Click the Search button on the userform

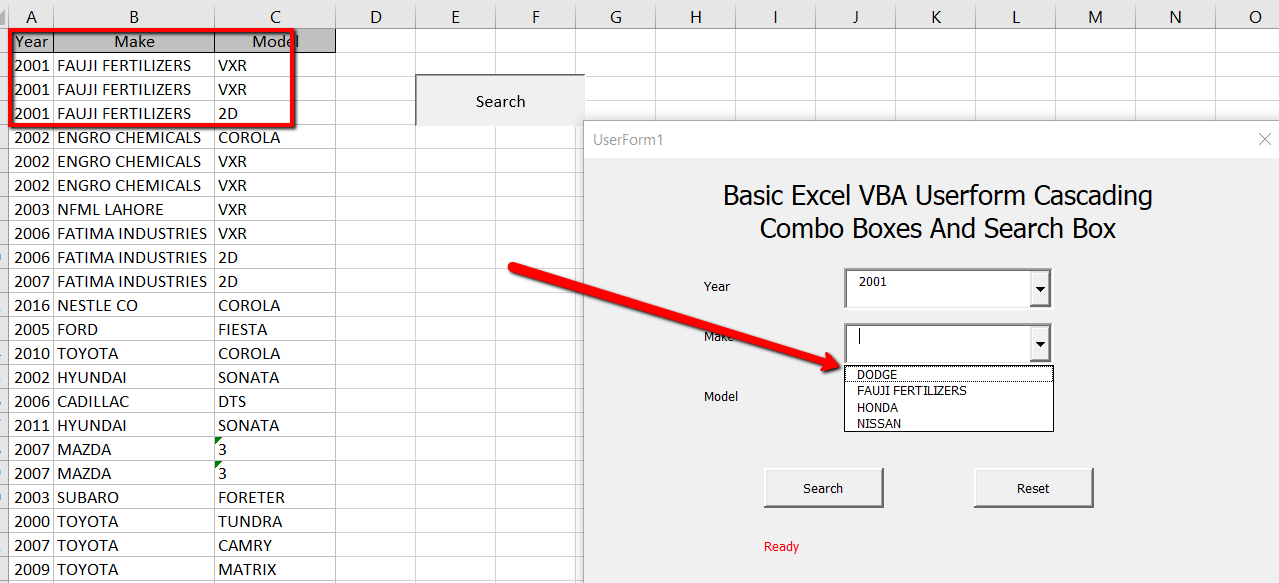coord(823,488)
